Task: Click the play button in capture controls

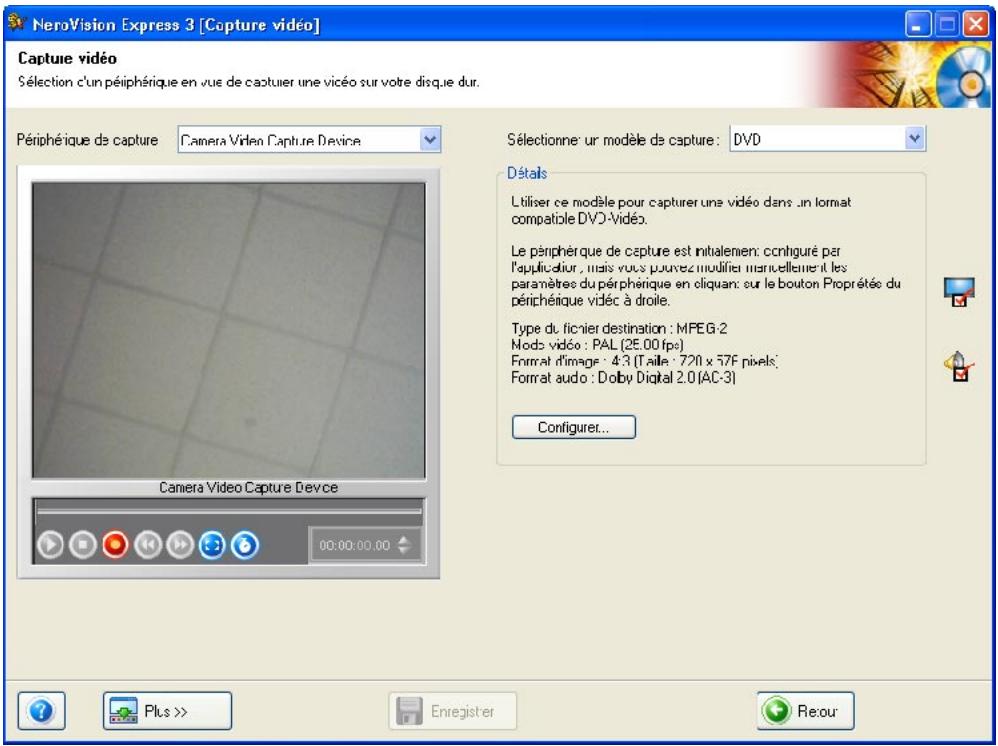Action: tap(50, 545)
